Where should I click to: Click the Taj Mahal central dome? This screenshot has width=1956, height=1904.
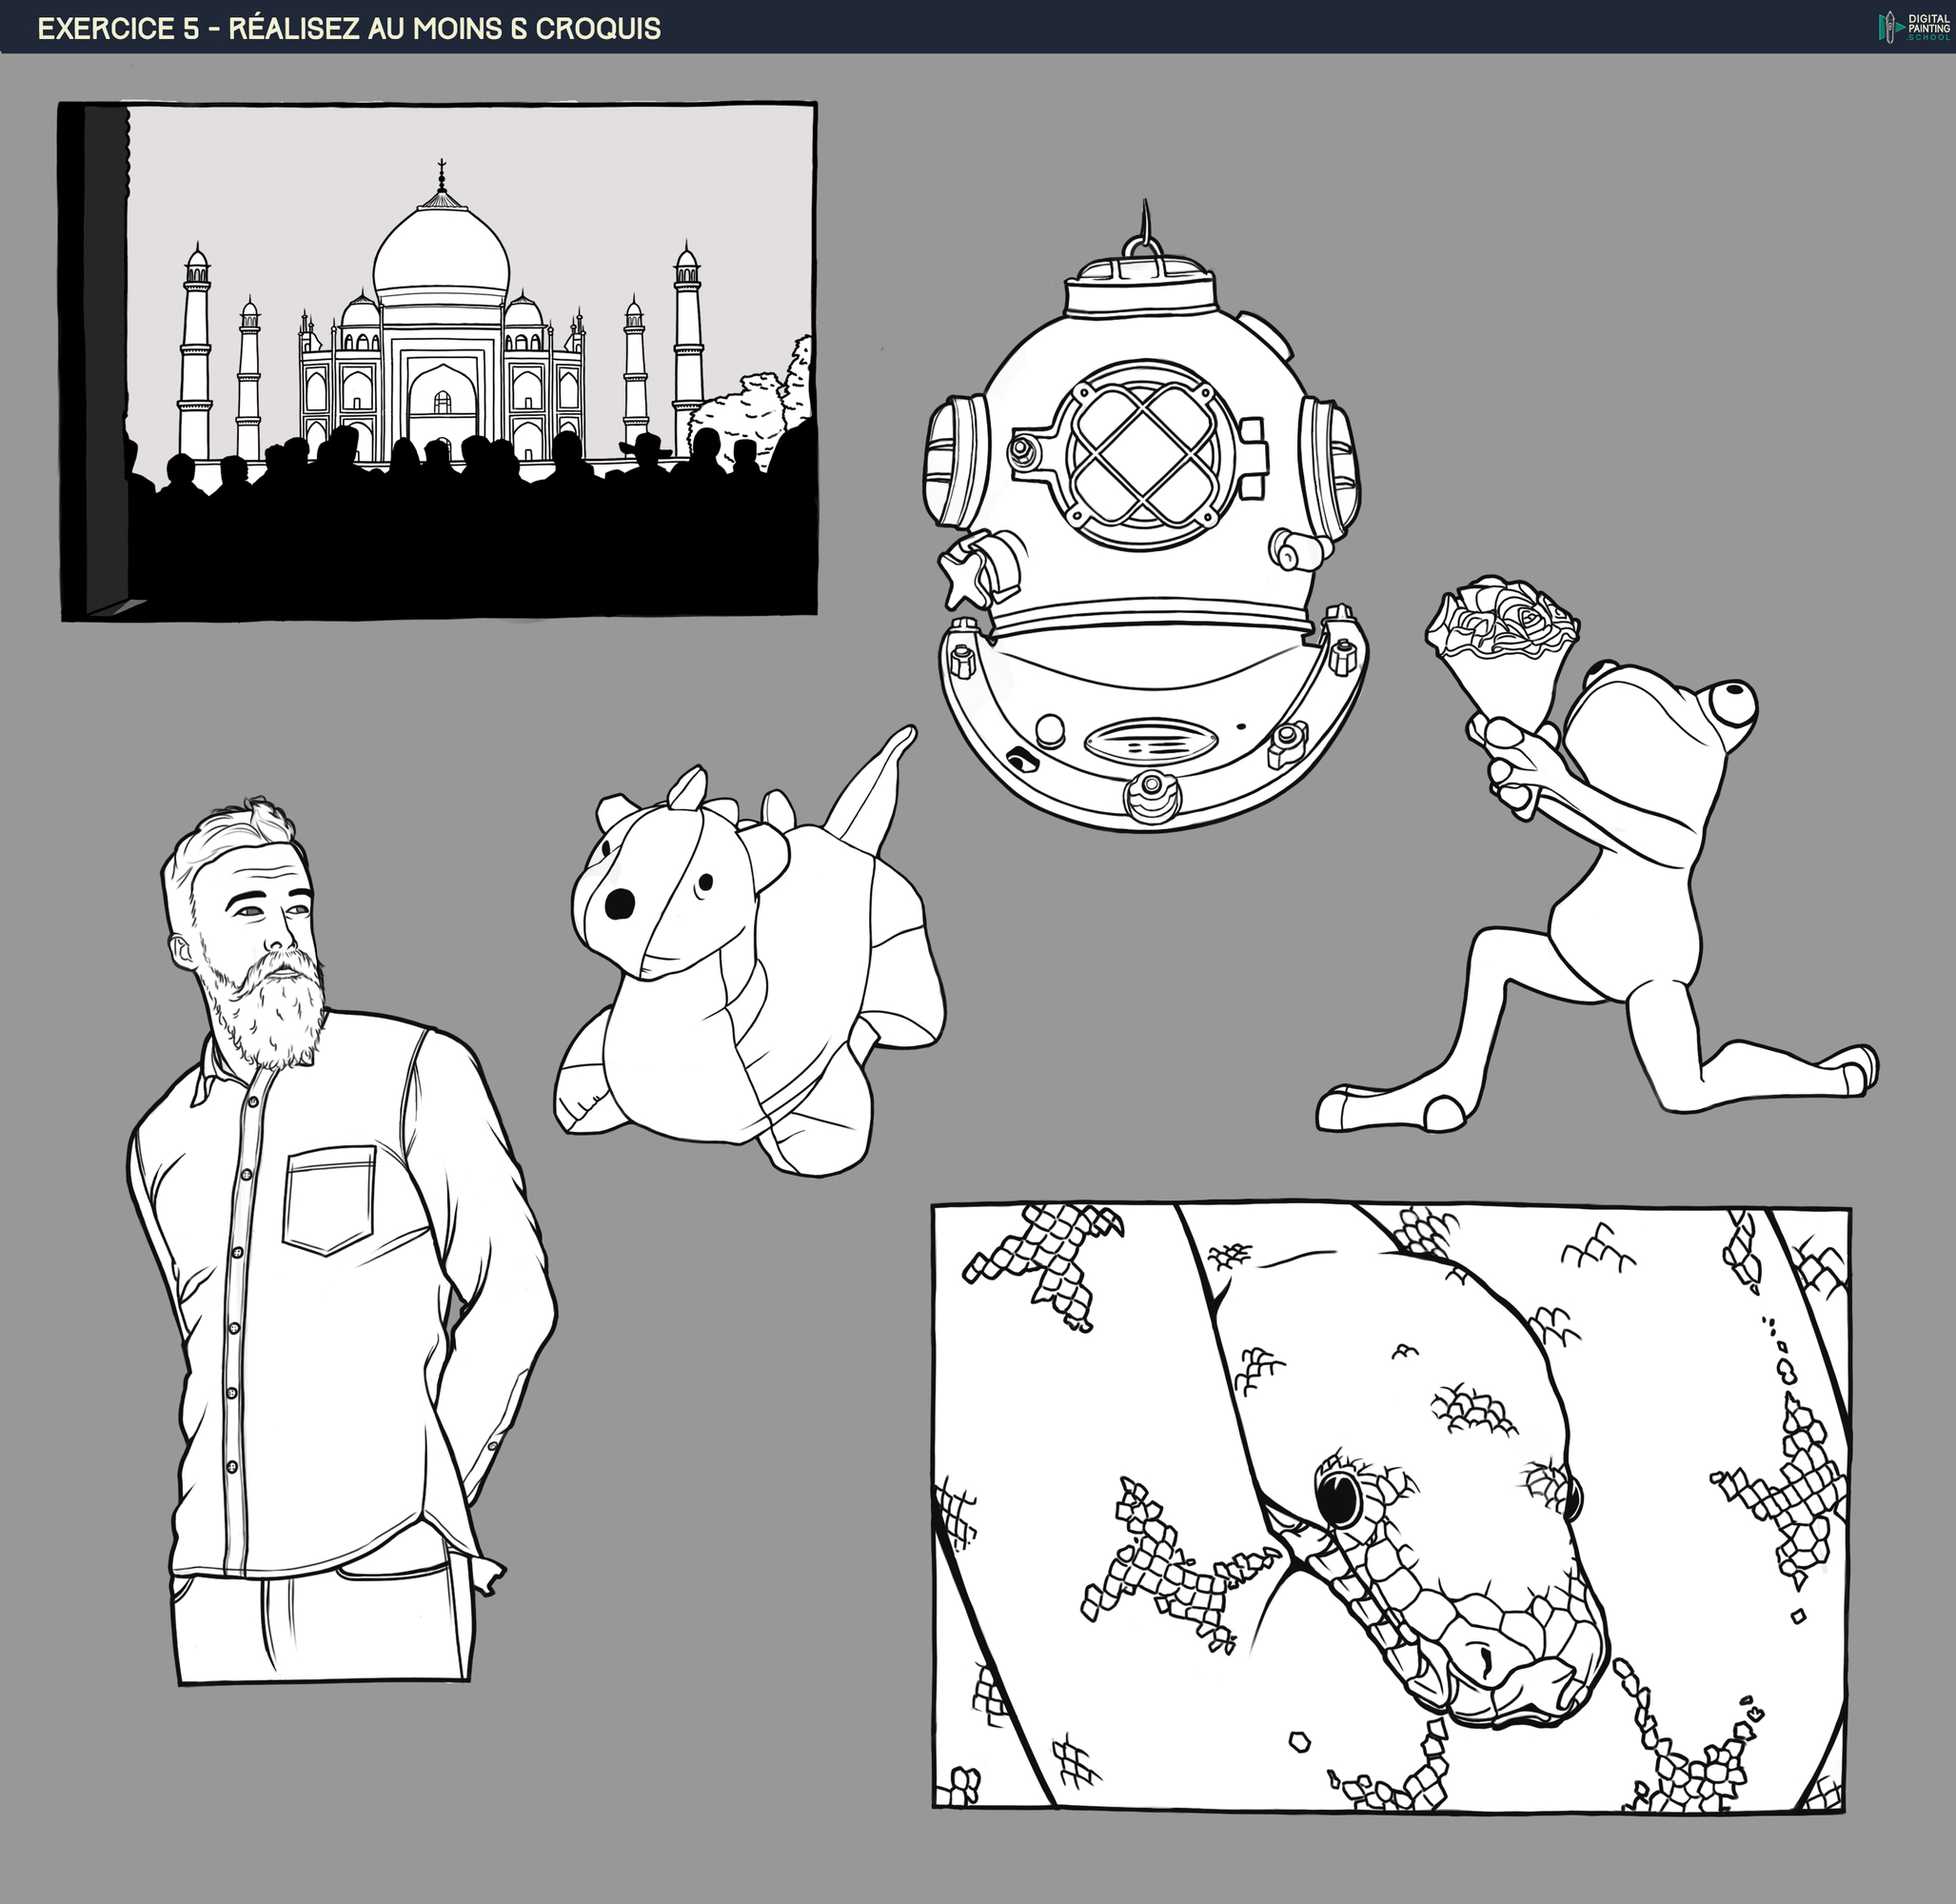(x=441, y=255)
